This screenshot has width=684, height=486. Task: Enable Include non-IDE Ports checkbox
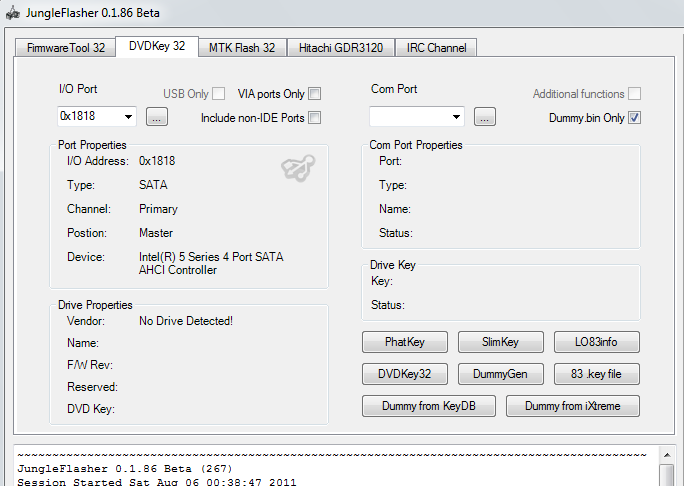(314, 118)
